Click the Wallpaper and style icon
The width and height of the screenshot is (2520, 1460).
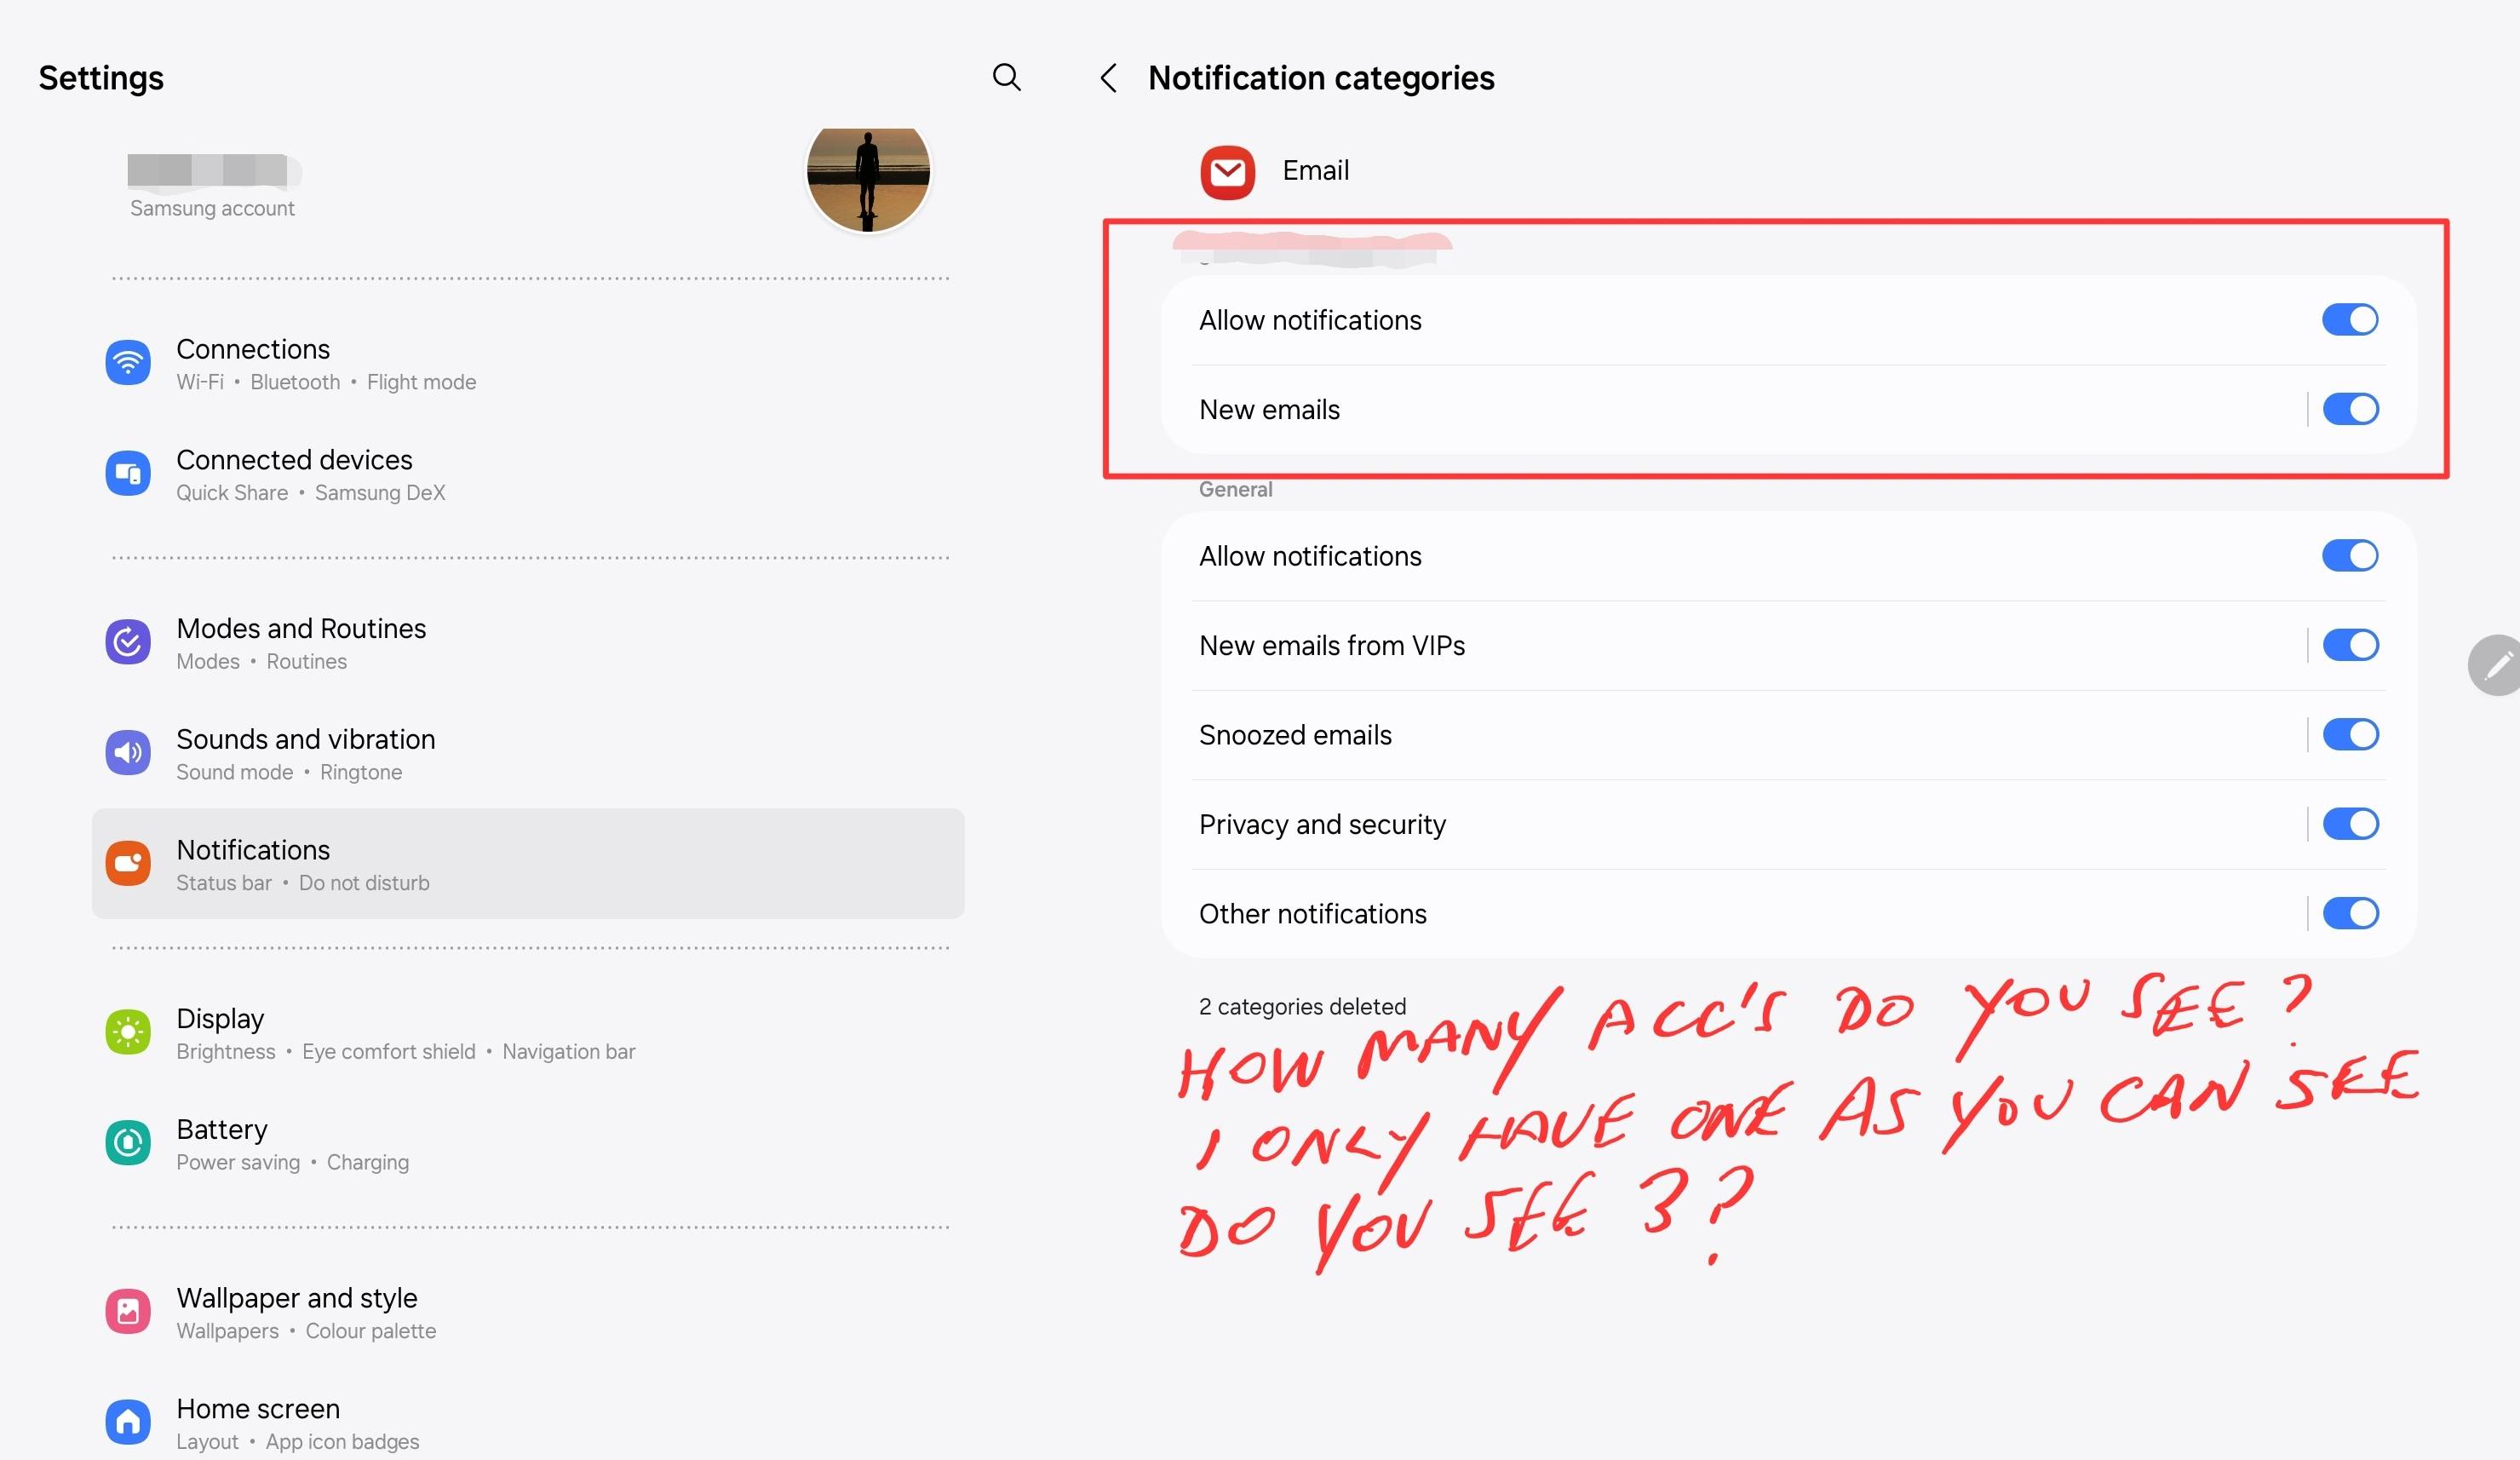(x=128, y=1311)
